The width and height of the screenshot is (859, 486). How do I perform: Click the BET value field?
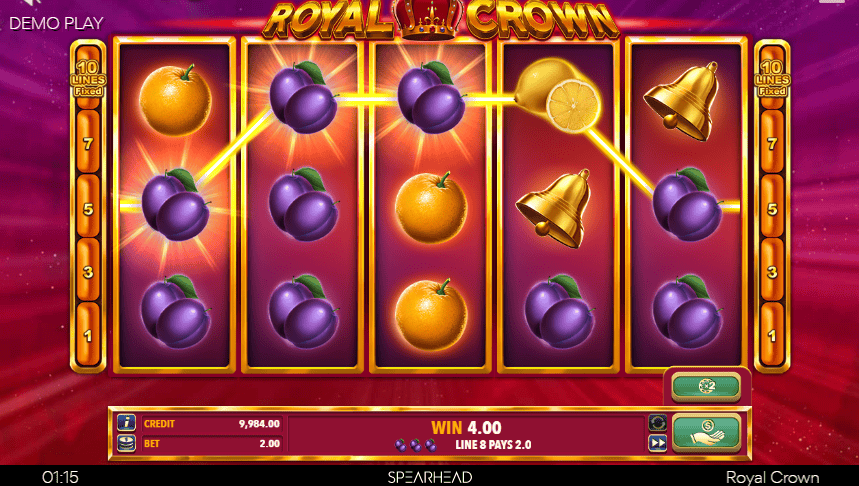(x=212, y=443)
